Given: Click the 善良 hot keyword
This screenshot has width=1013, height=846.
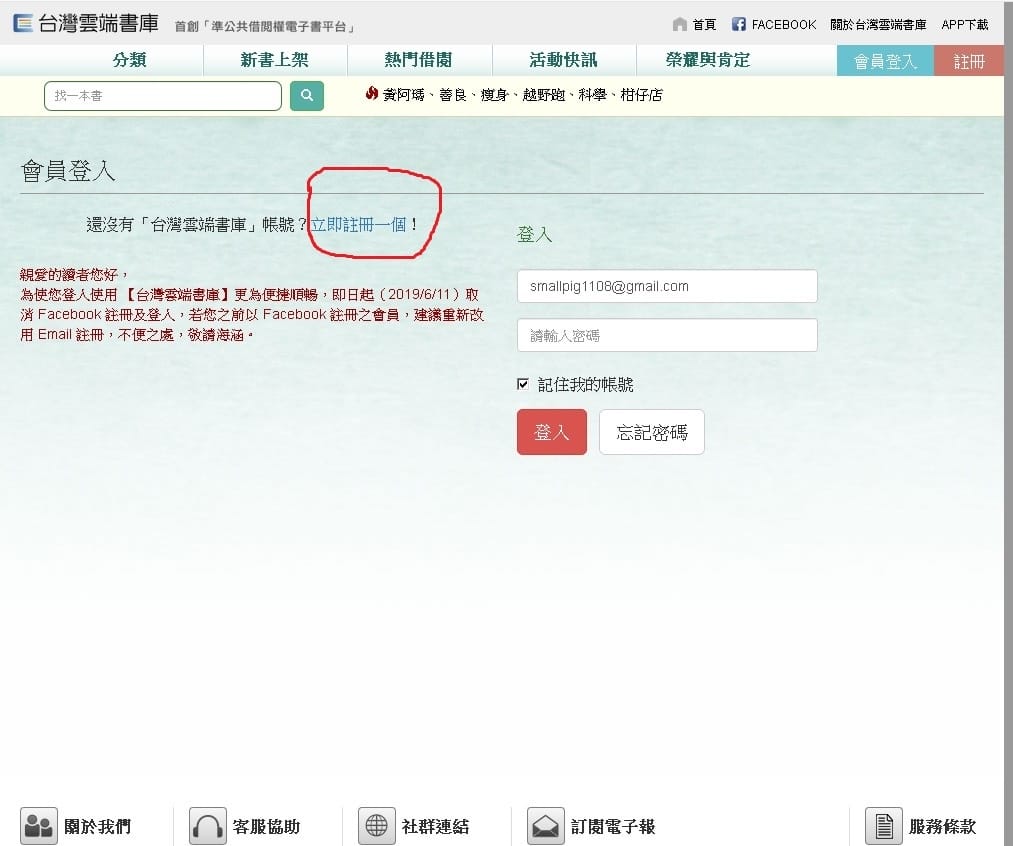Looking at the screenshot, I should click(453, 95).
